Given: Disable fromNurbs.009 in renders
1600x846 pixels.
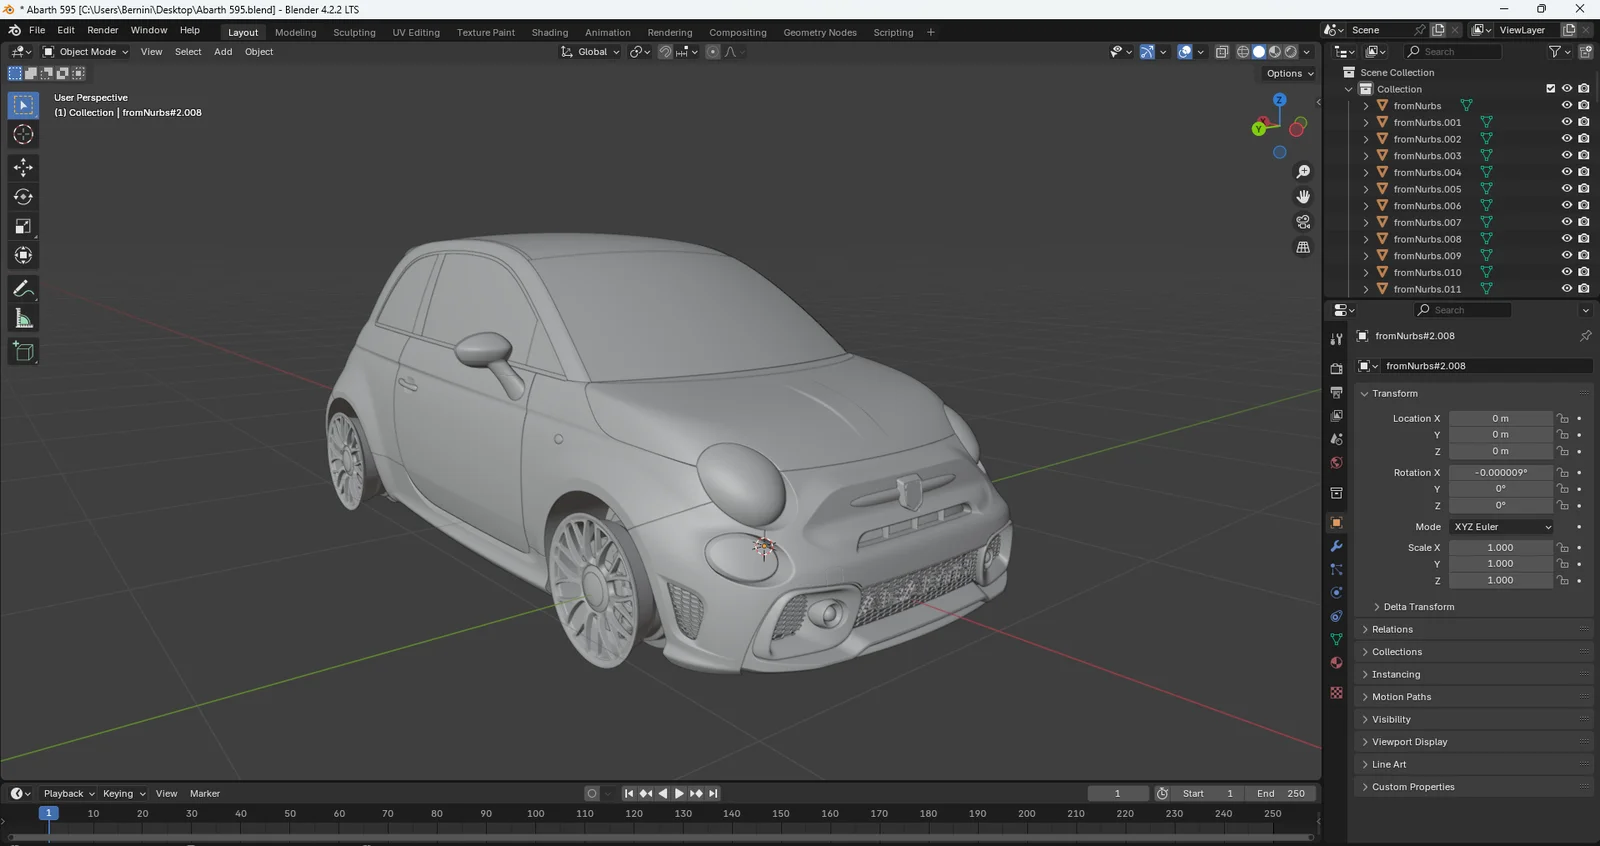Looking at the screenshot, I should click(x=1584, y=255).
